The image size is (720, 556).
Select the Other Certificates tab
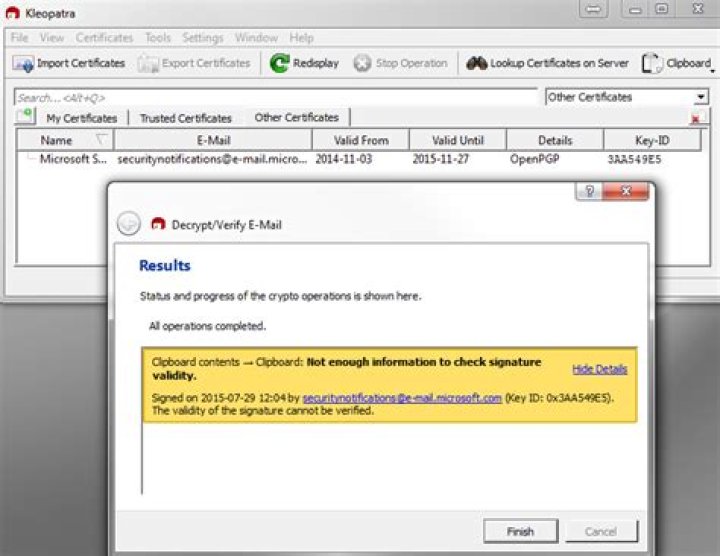tap(297, 118)
